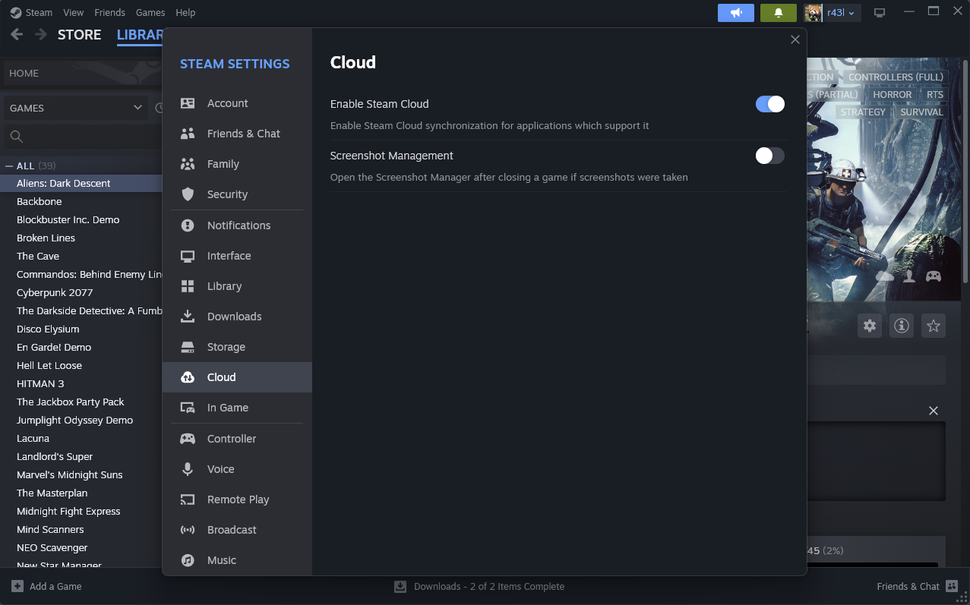
Task: Click the Add a Game button
Action: (x=45, y=586)
